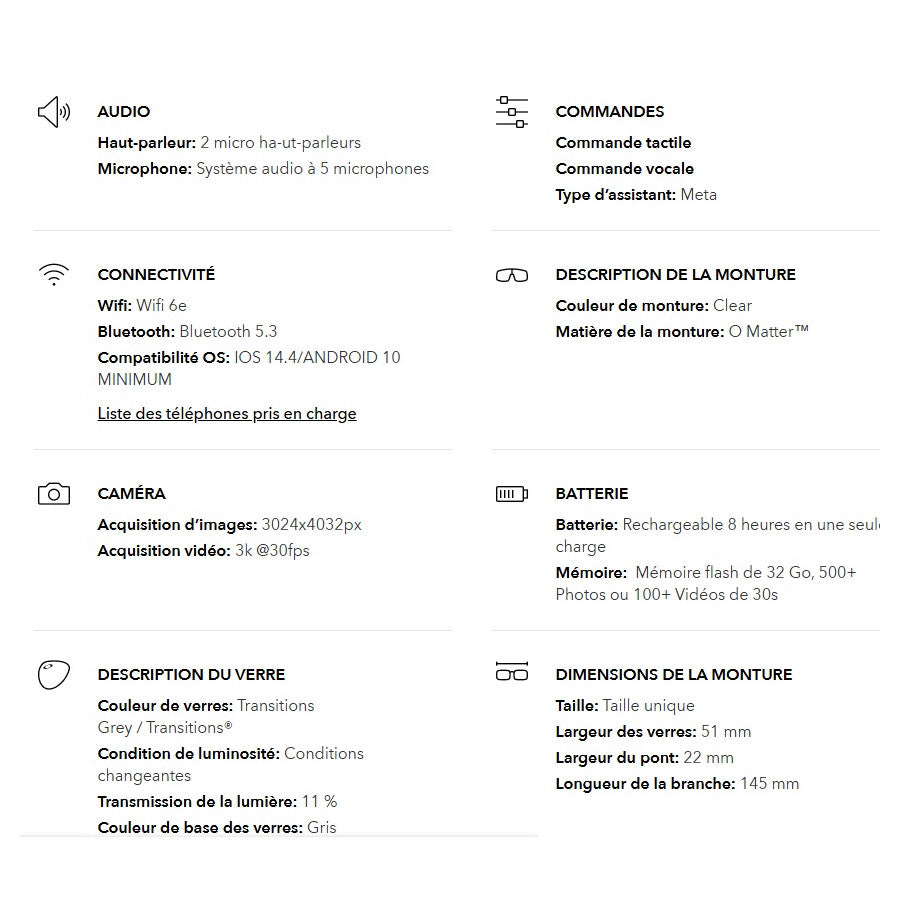Click the Commande tactile label
This screenshot has height=900, width=900.
point(623,143)
